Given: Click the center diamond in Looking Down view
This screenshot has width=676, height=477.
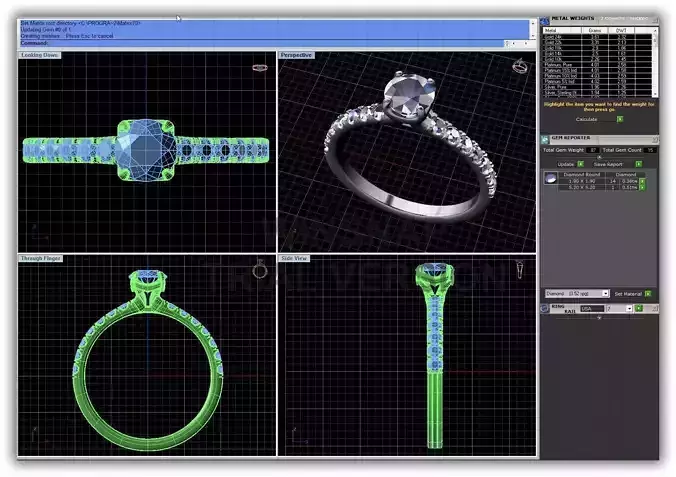Looking at the screenshot, I should (x=146, y=150).
